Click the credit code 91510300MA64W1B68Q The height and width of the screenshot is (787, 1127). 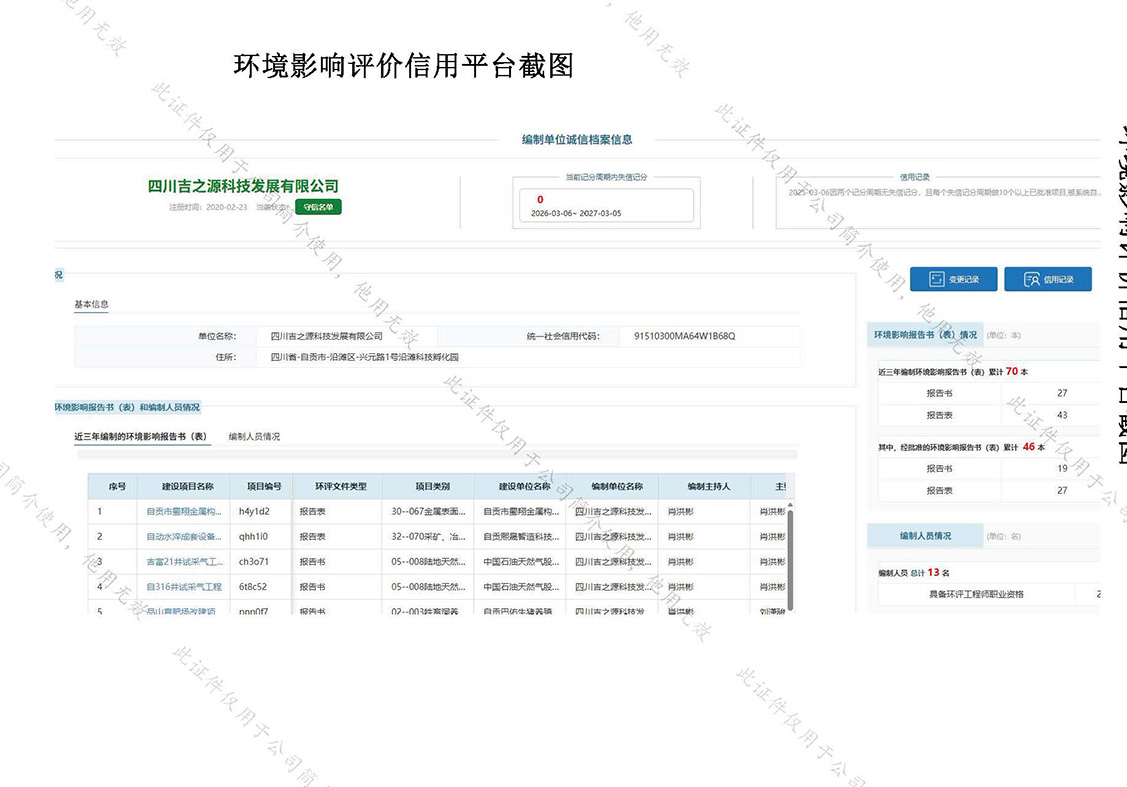pyautogui.click(x=684, y=336)
